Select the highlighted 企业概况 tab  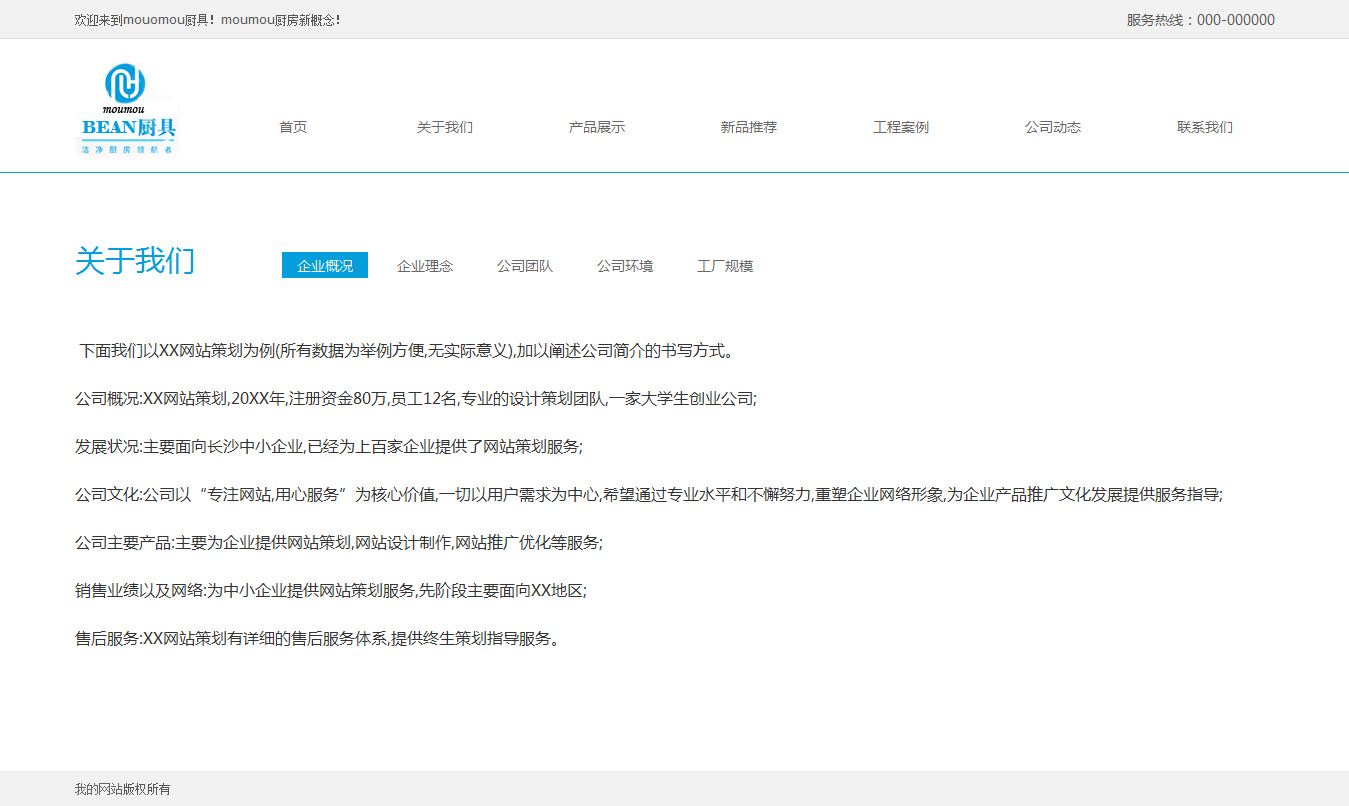[325, 266]
